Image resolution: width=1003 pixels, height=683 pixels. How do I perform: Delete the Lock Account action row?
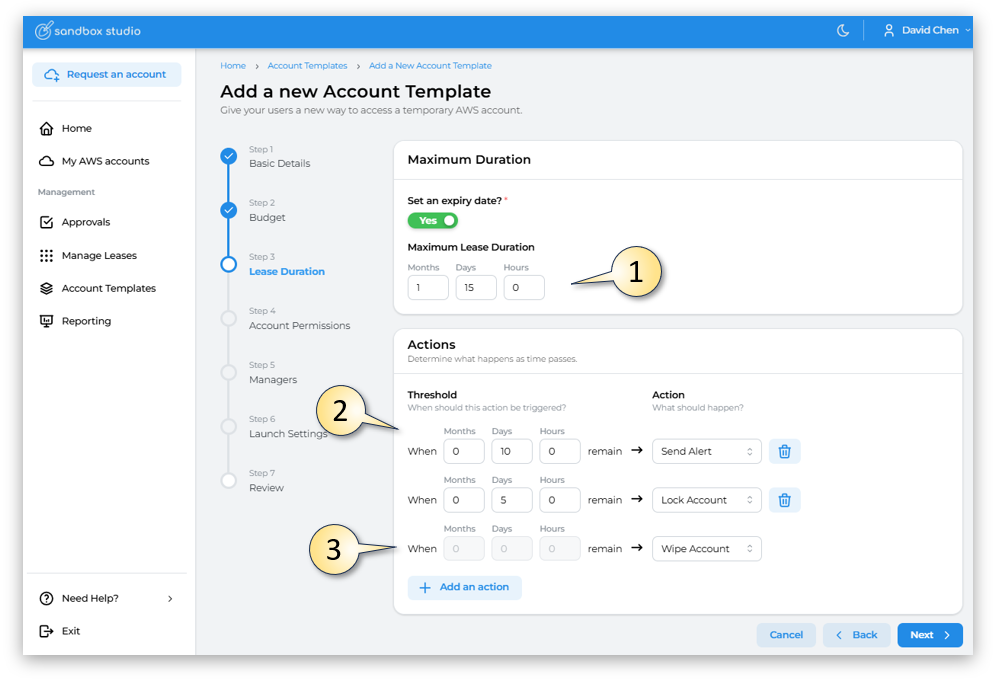pos(784,500)
